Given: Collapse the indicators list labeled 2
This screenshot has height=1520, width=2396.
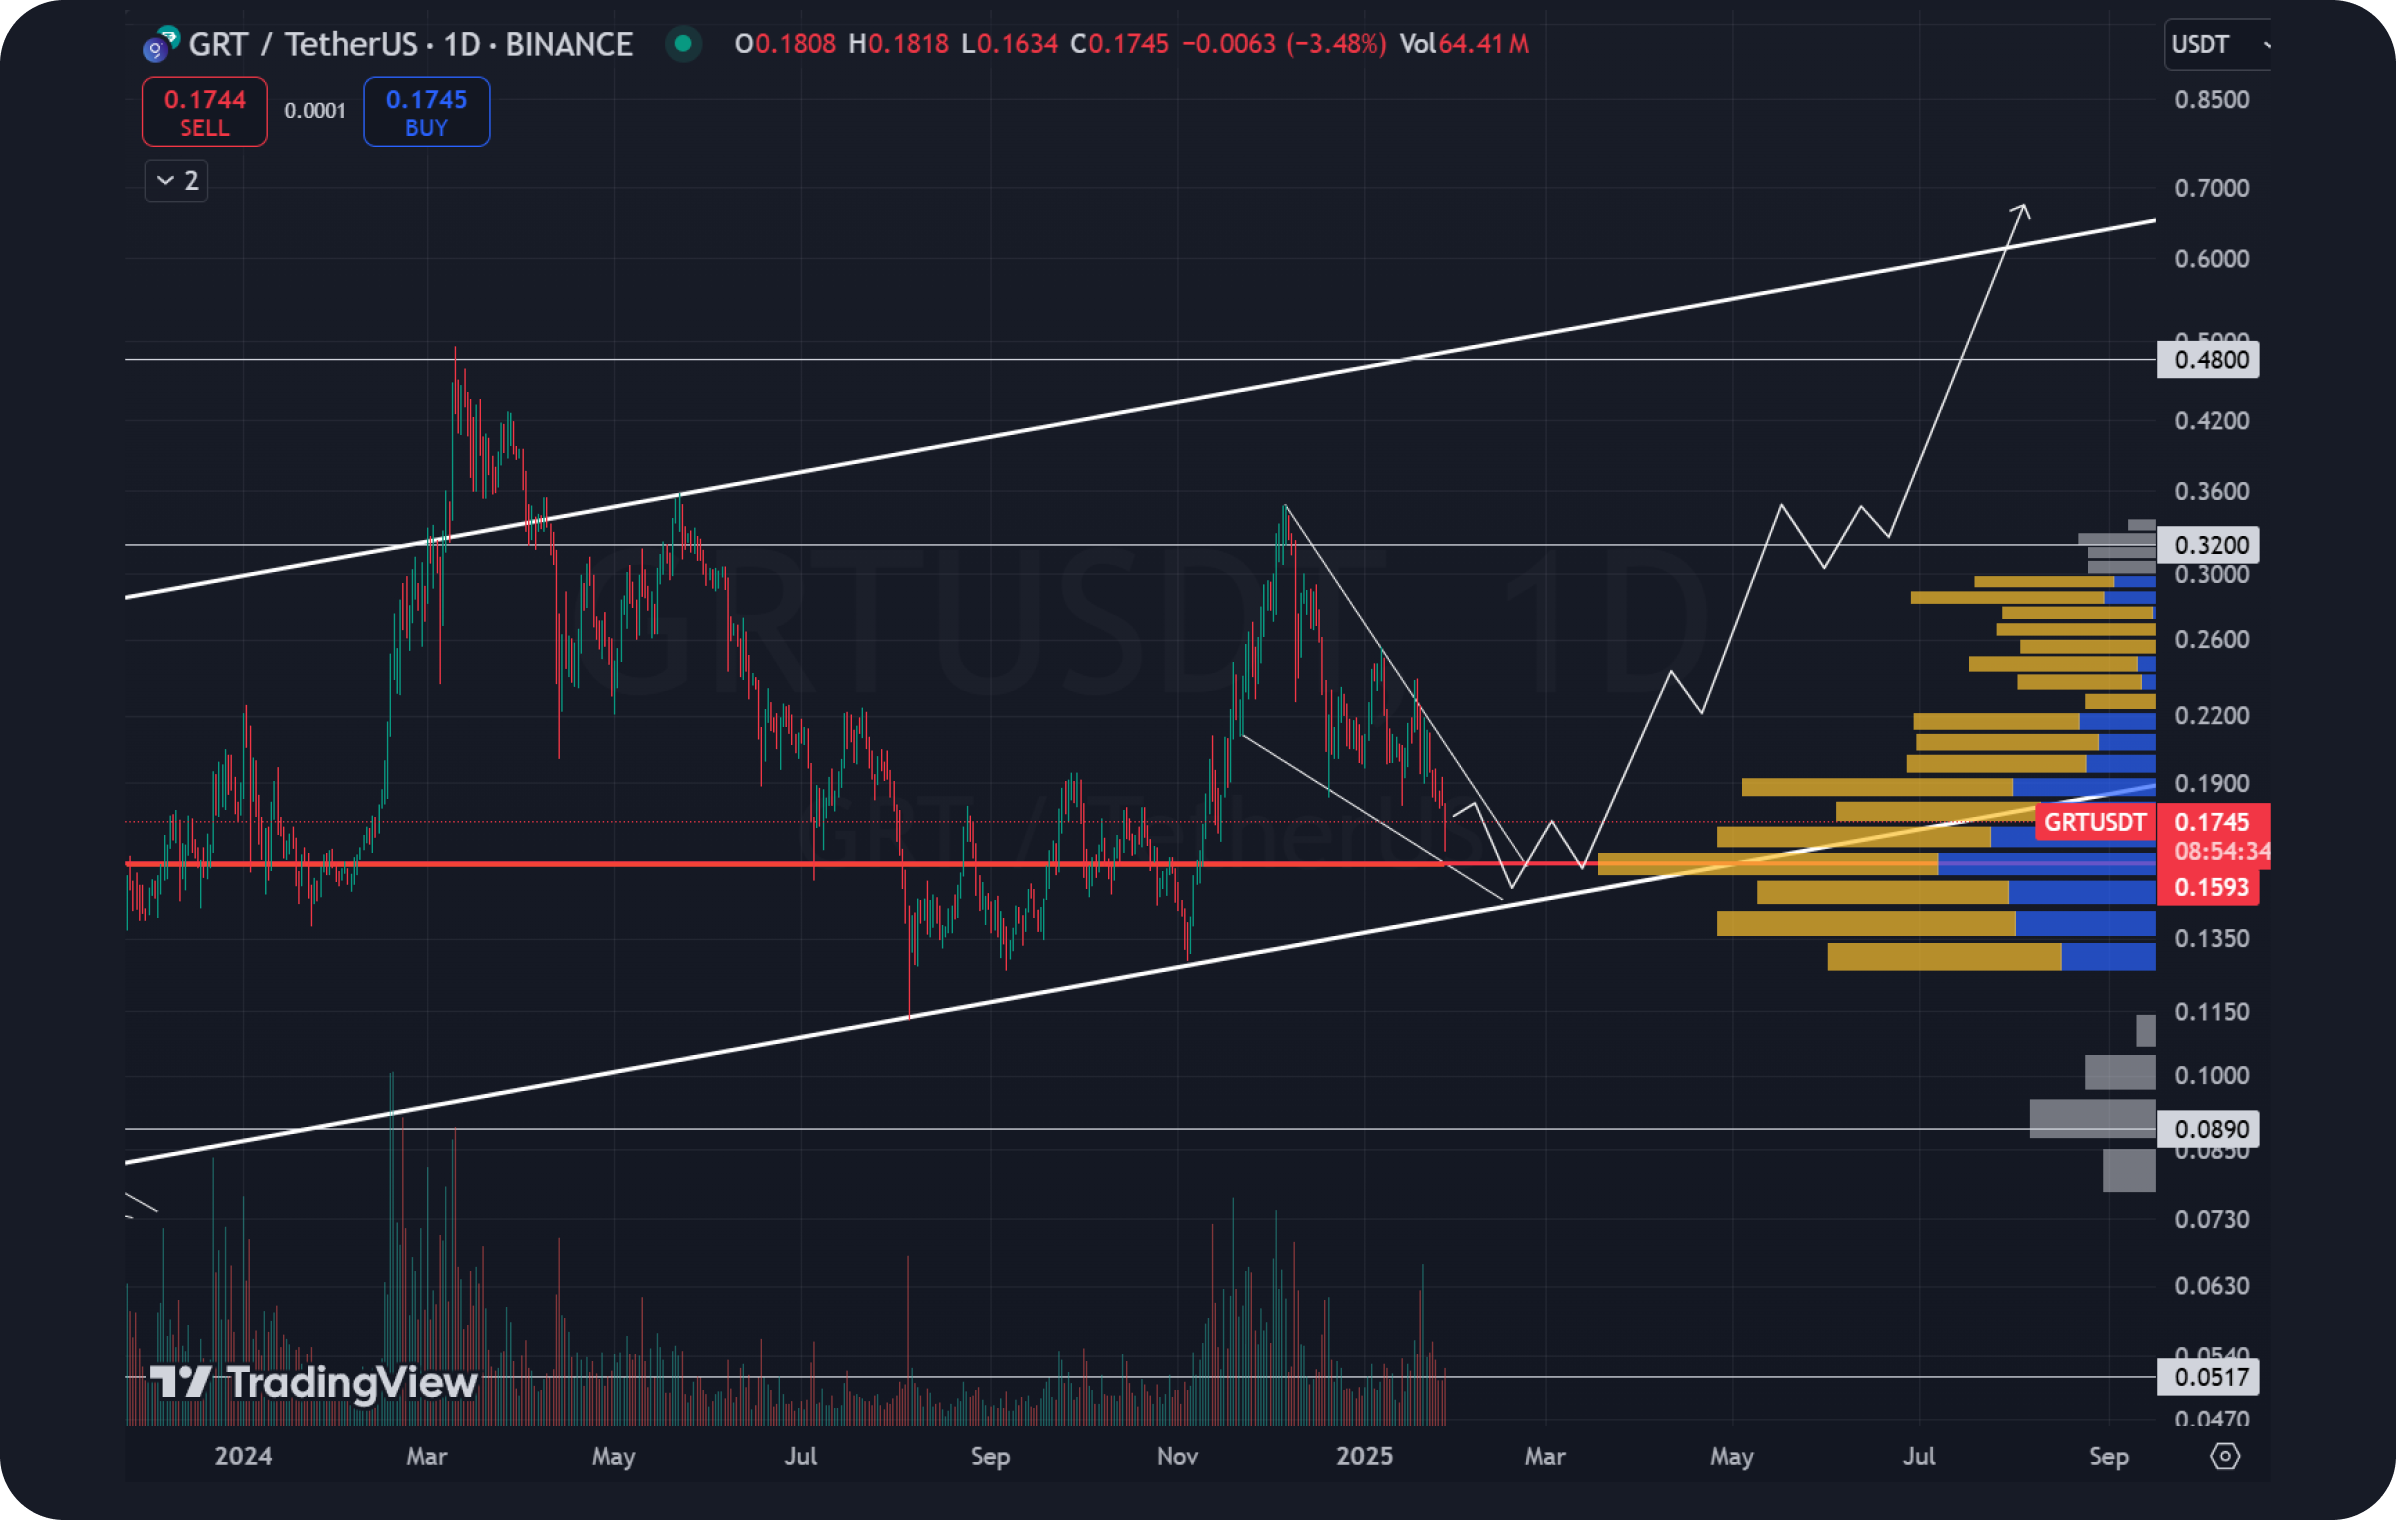Looking at the screenshot, I should point(175,181).
